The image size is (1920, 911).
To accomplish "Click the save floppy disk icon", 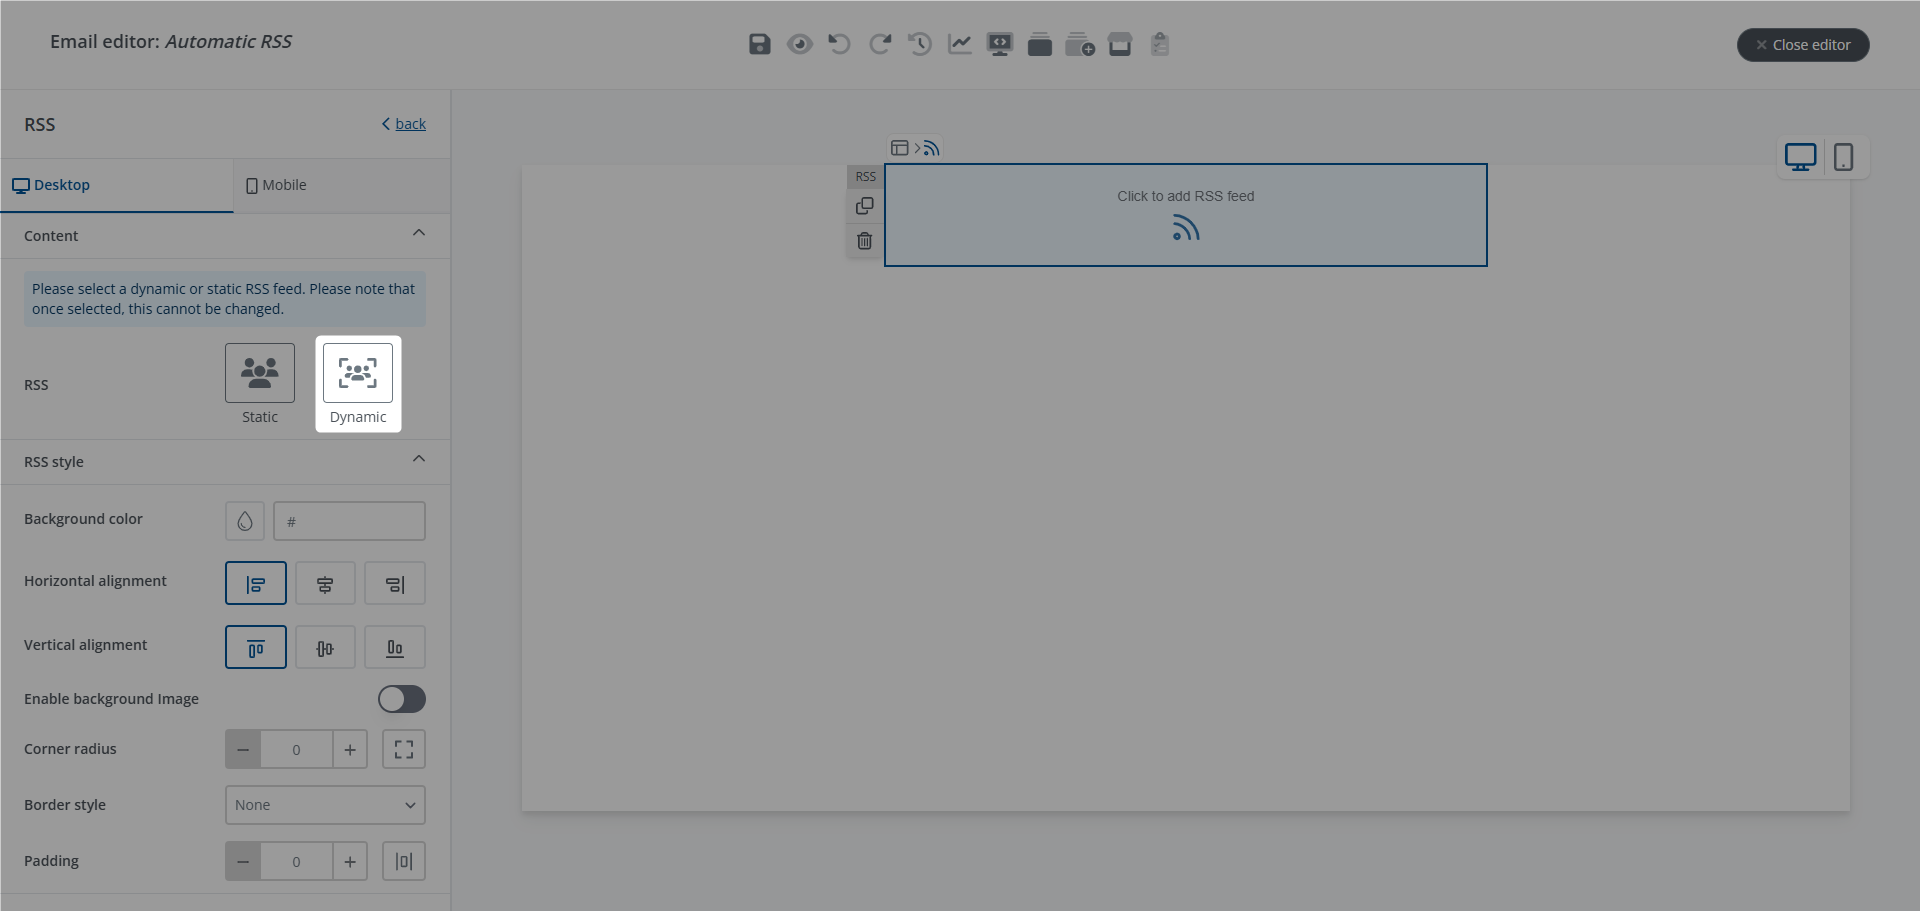I will (760, 44).
